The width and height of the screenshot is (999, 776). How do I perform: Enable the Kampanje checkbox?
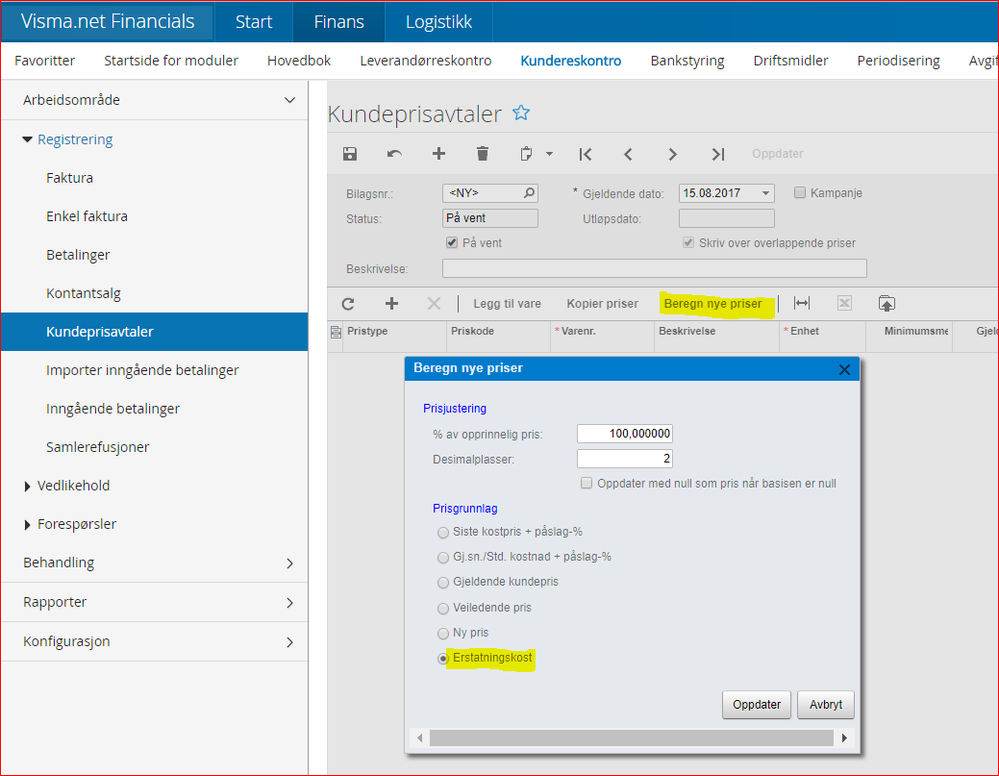[800, 193]
